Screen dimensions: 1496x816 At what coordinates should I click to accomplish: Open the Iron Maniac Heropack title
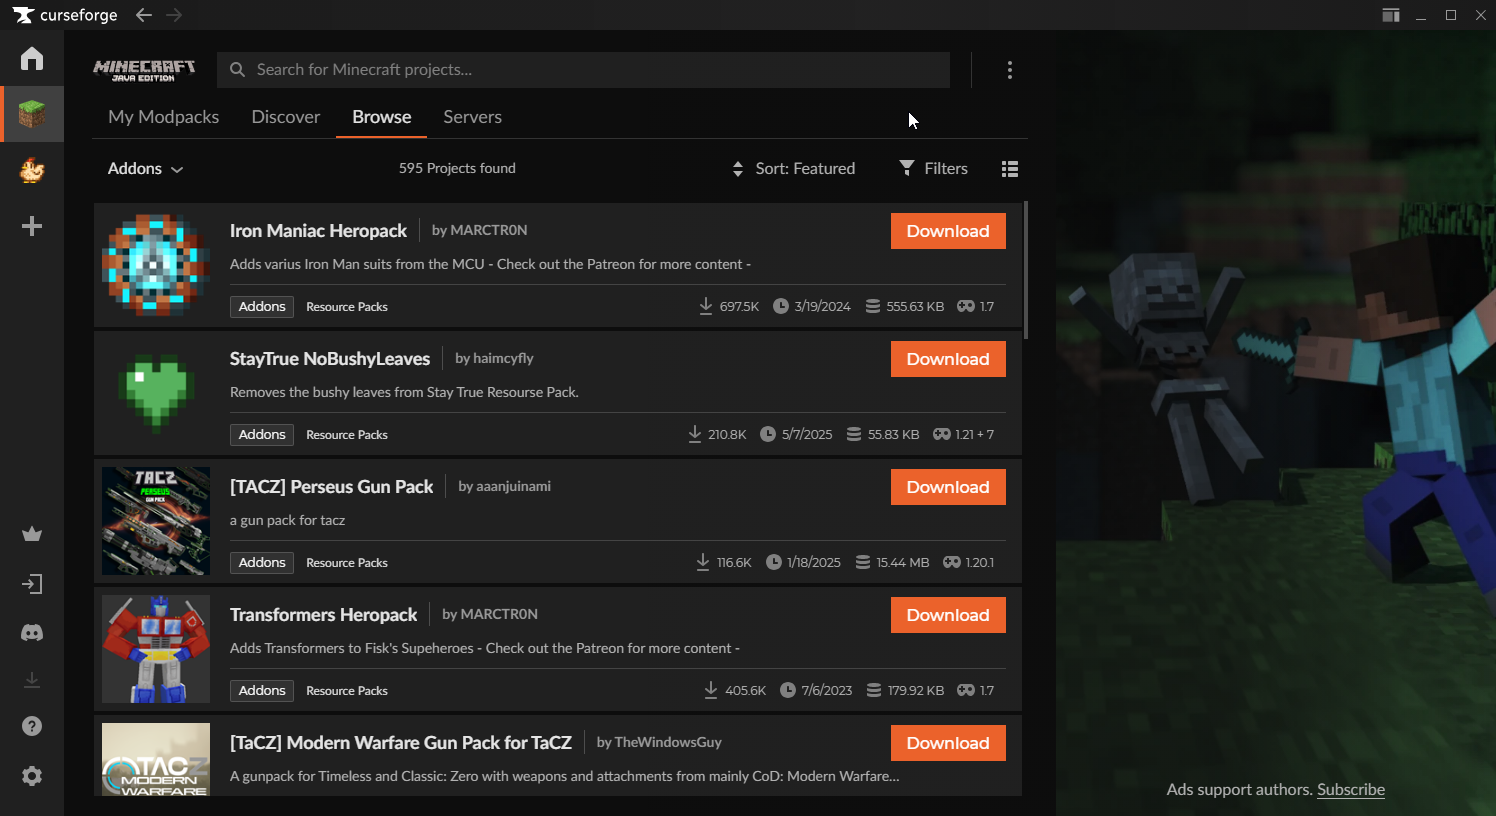coord(318,231)
